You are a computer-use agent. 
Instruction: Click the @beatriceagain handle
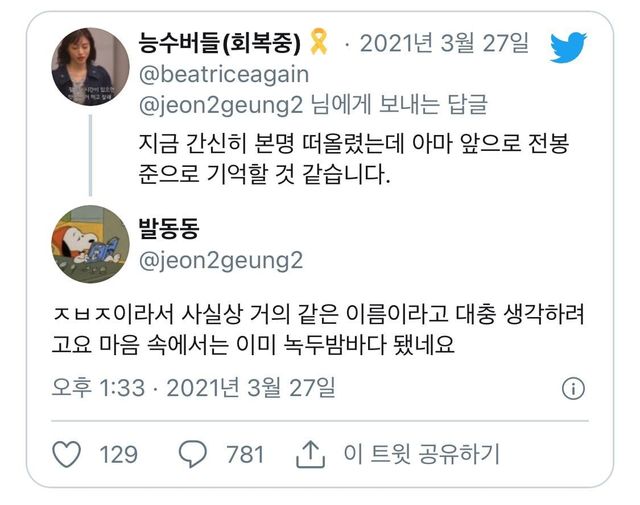224,74
